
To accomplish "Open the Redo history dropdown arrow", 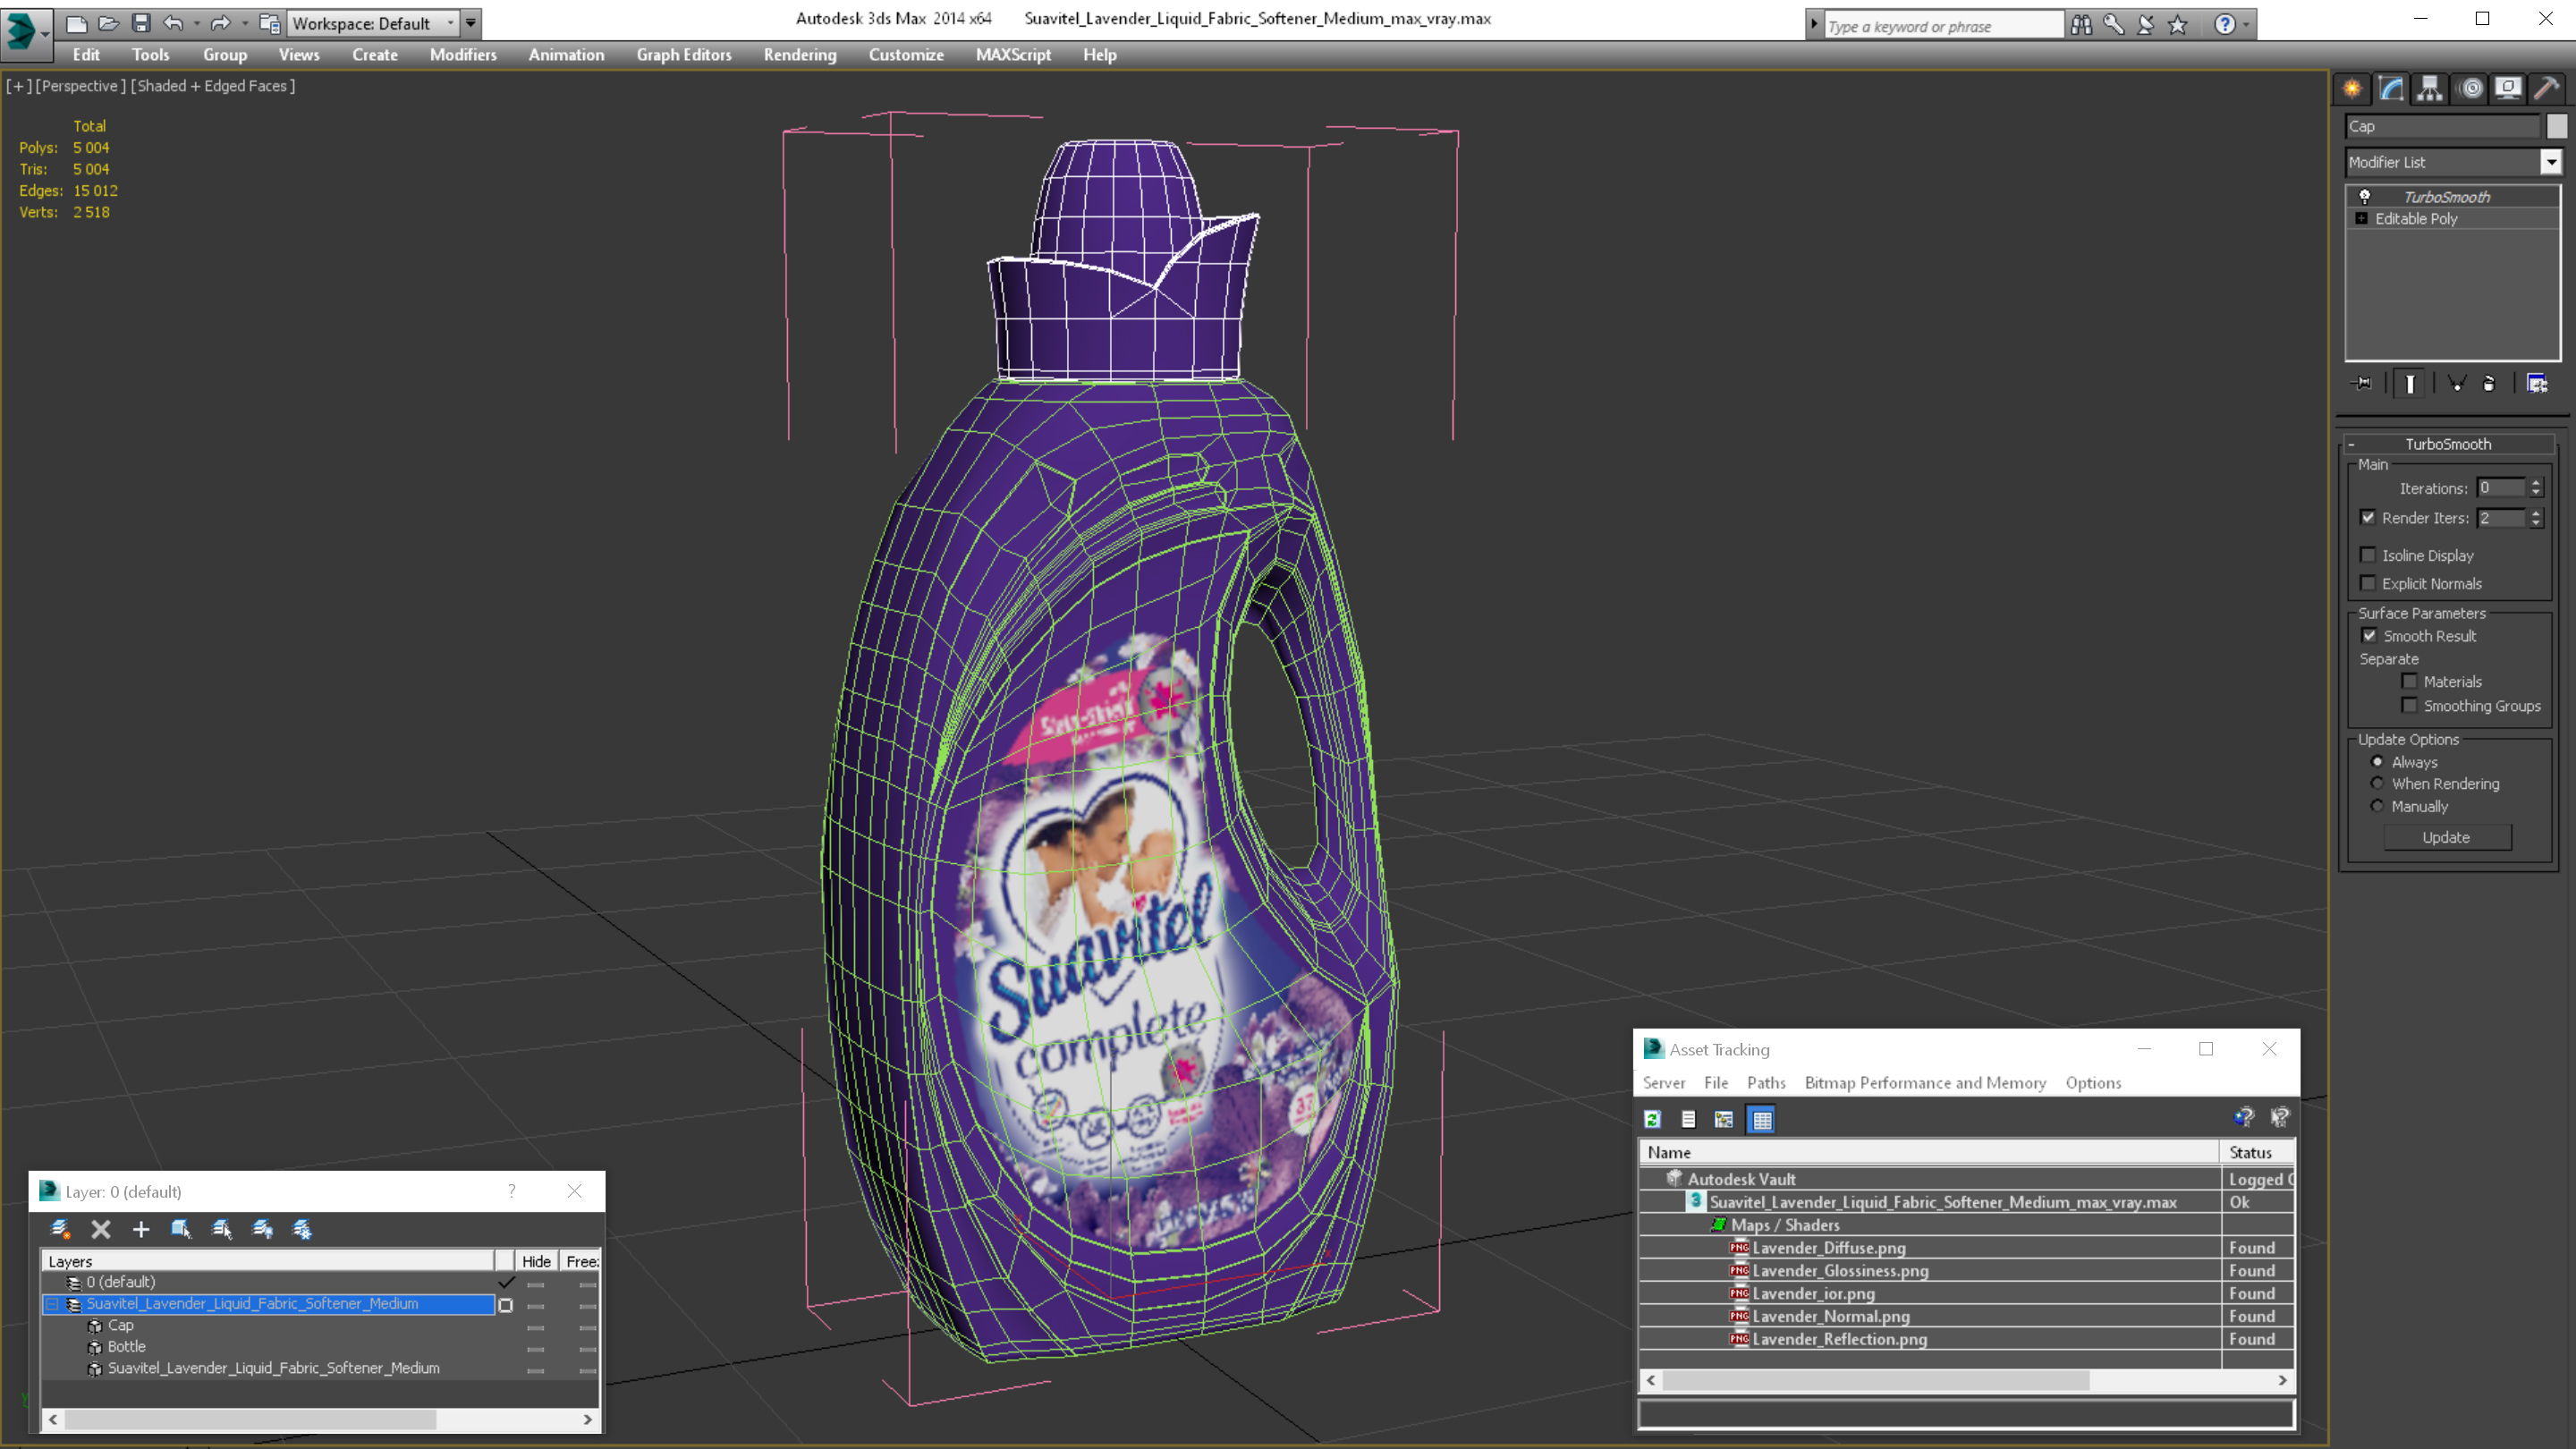I will click(244, 23).
